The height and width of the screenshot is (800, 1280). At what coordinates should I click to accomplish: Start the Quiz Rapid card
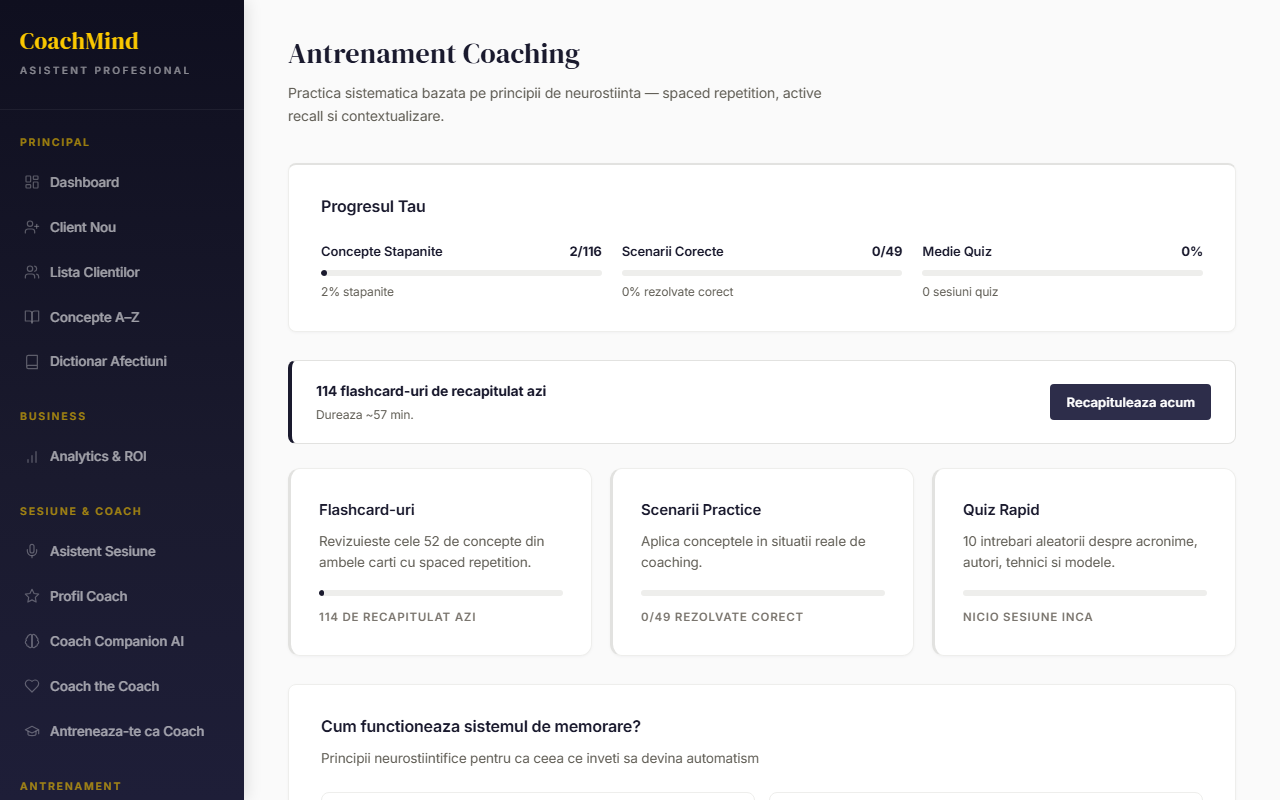pyautogui.click(x=1084, y=562)
